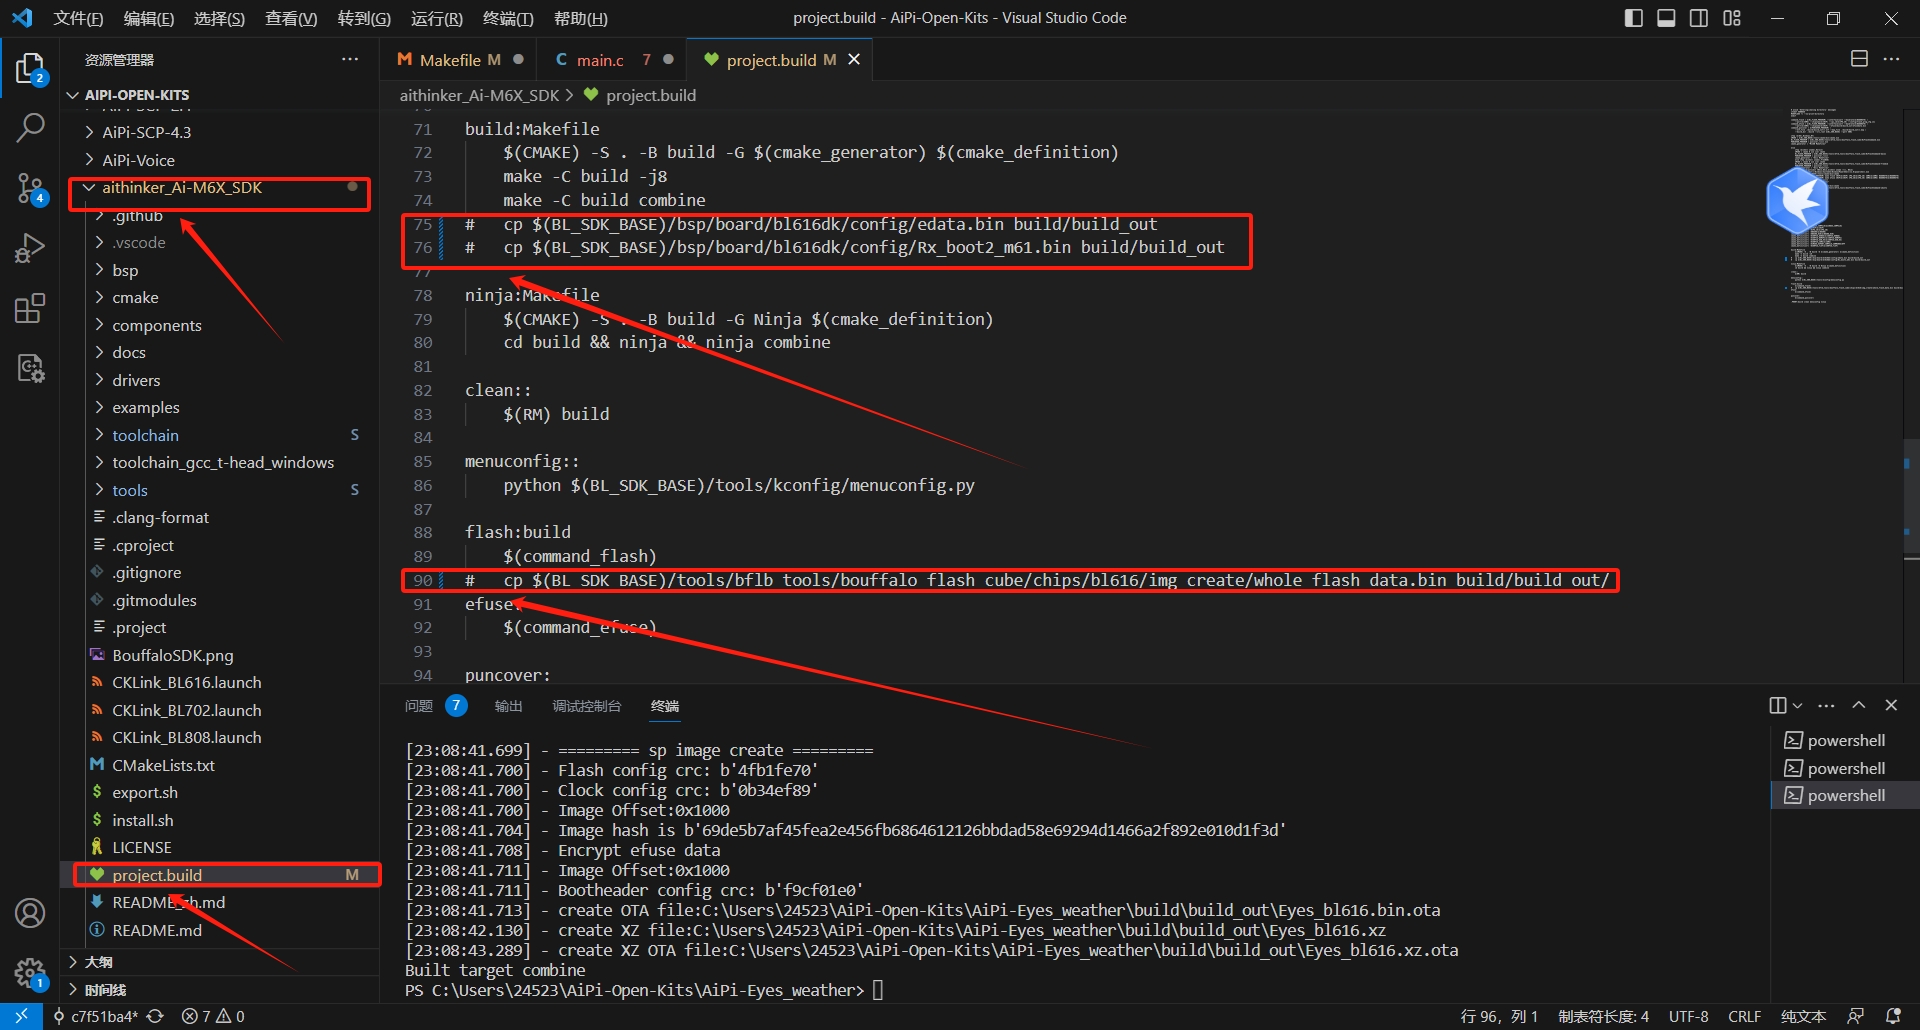Screen dimensions: 1920x1030
Task: Open the LICENSE file
Action: (x=220, y=847)
